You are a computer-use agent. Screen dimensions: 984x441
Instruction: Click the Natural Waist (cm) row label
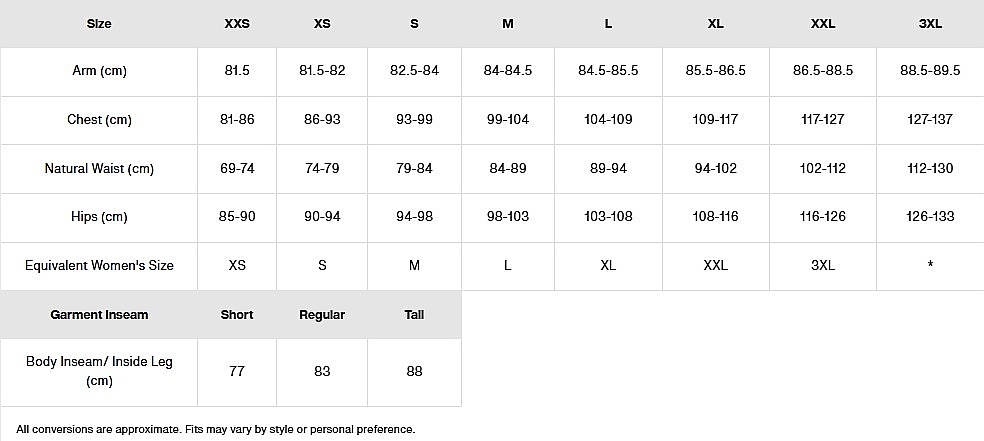[x=99, y=169]
